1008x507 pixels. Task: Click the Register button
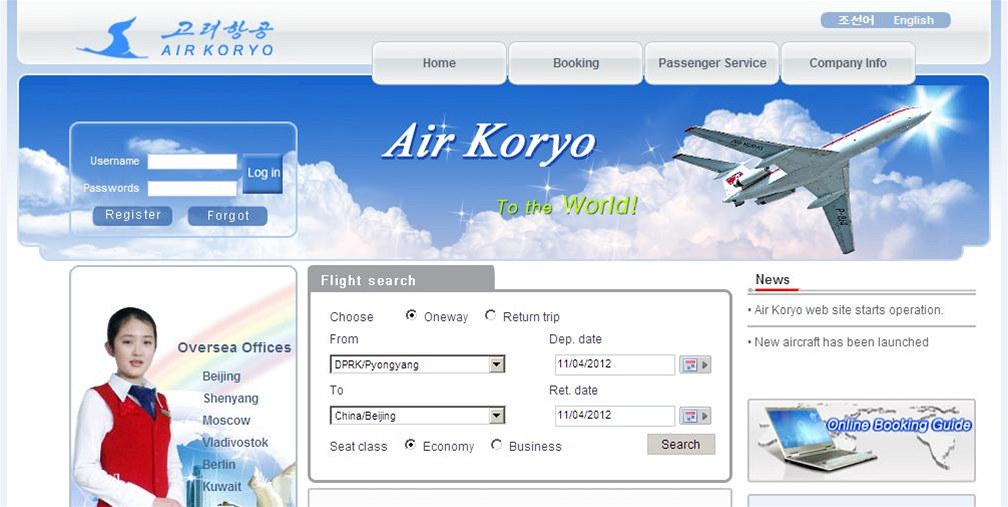pyautogui.click(x=132, y=215)
